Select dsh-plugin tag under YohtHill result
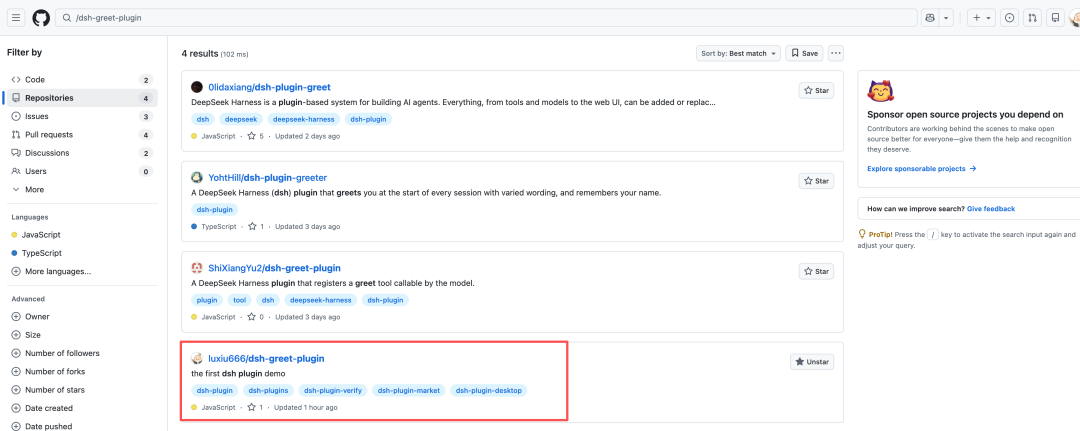The height and width of the screenshot is (431, 1080). [x=215, y=209]
